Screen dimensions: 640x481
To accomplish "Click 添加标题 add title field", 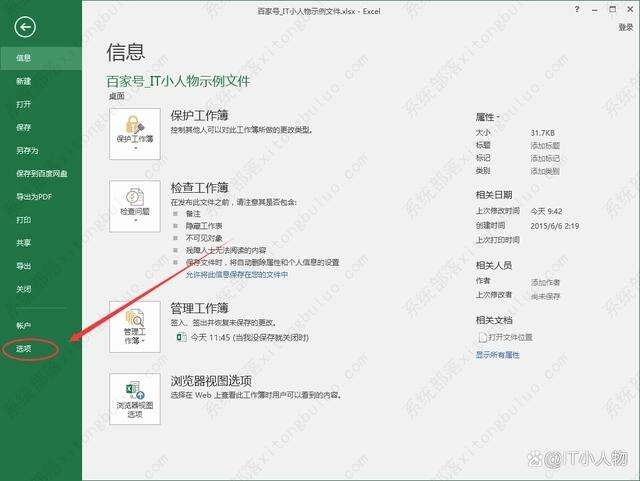I will pyautogui.click(x=545, y=145).
